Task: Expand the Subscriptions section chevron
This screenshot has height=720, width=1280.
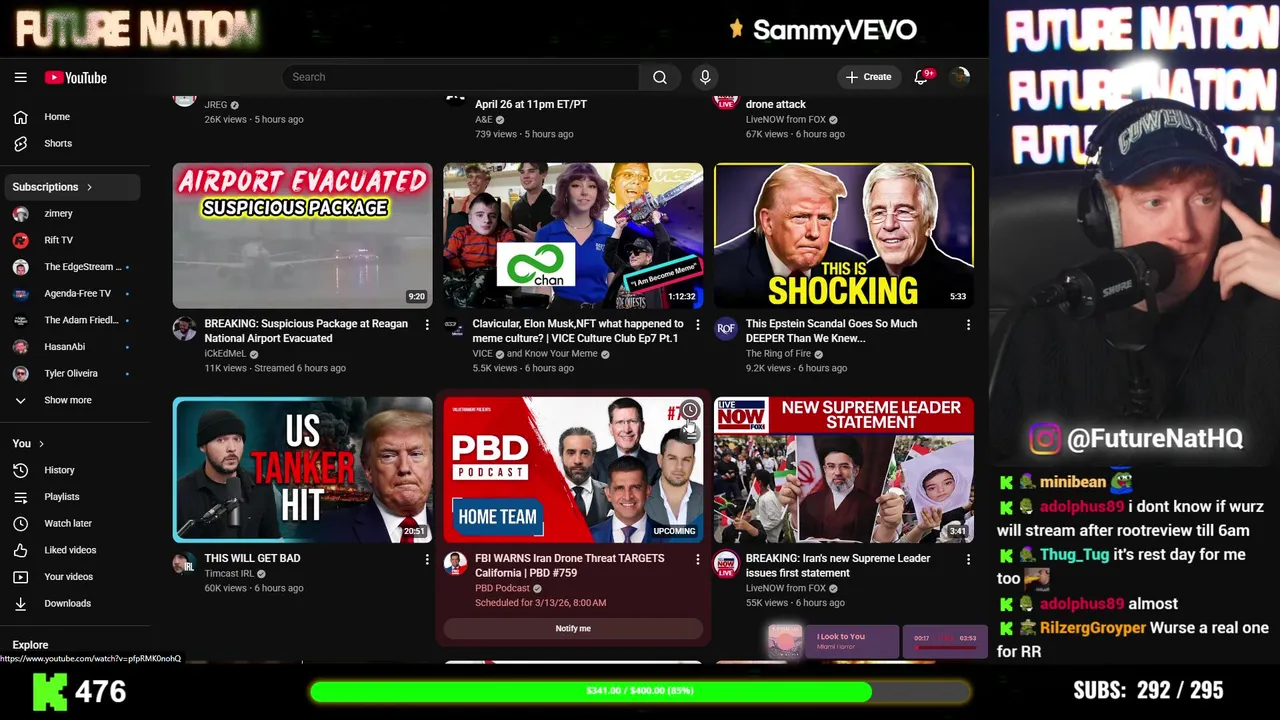Action: coord(89,187)
